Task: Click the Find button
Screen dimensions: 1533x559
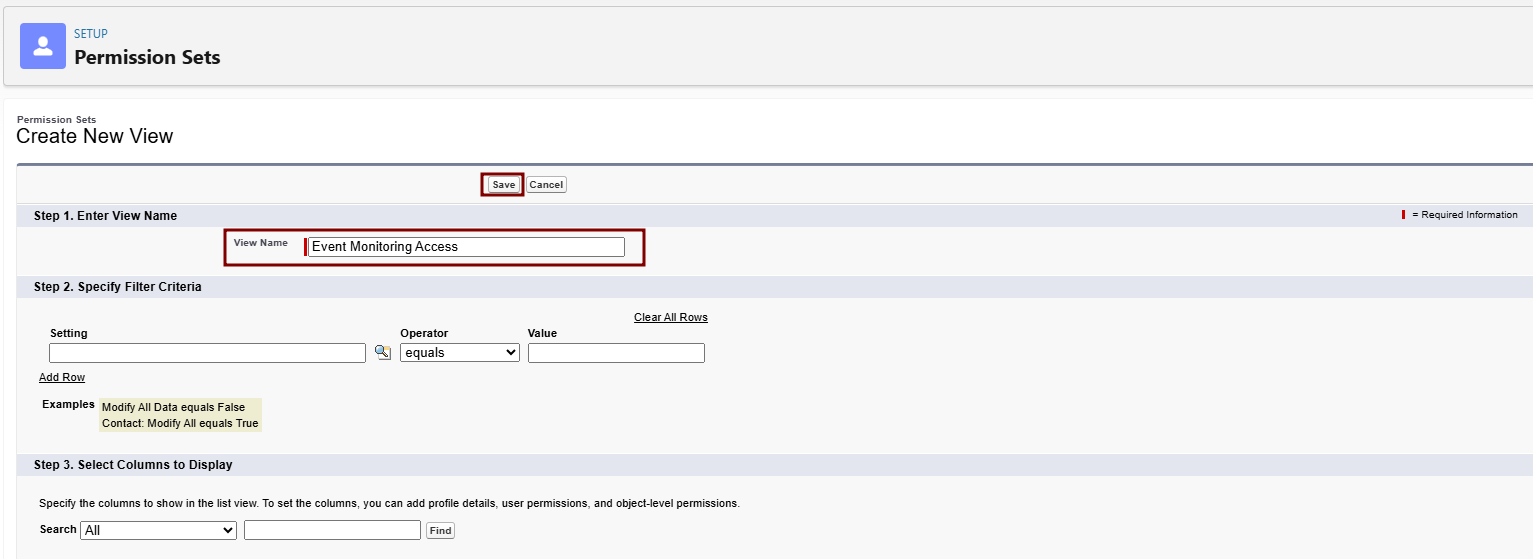Action: (x=440, y=531)
